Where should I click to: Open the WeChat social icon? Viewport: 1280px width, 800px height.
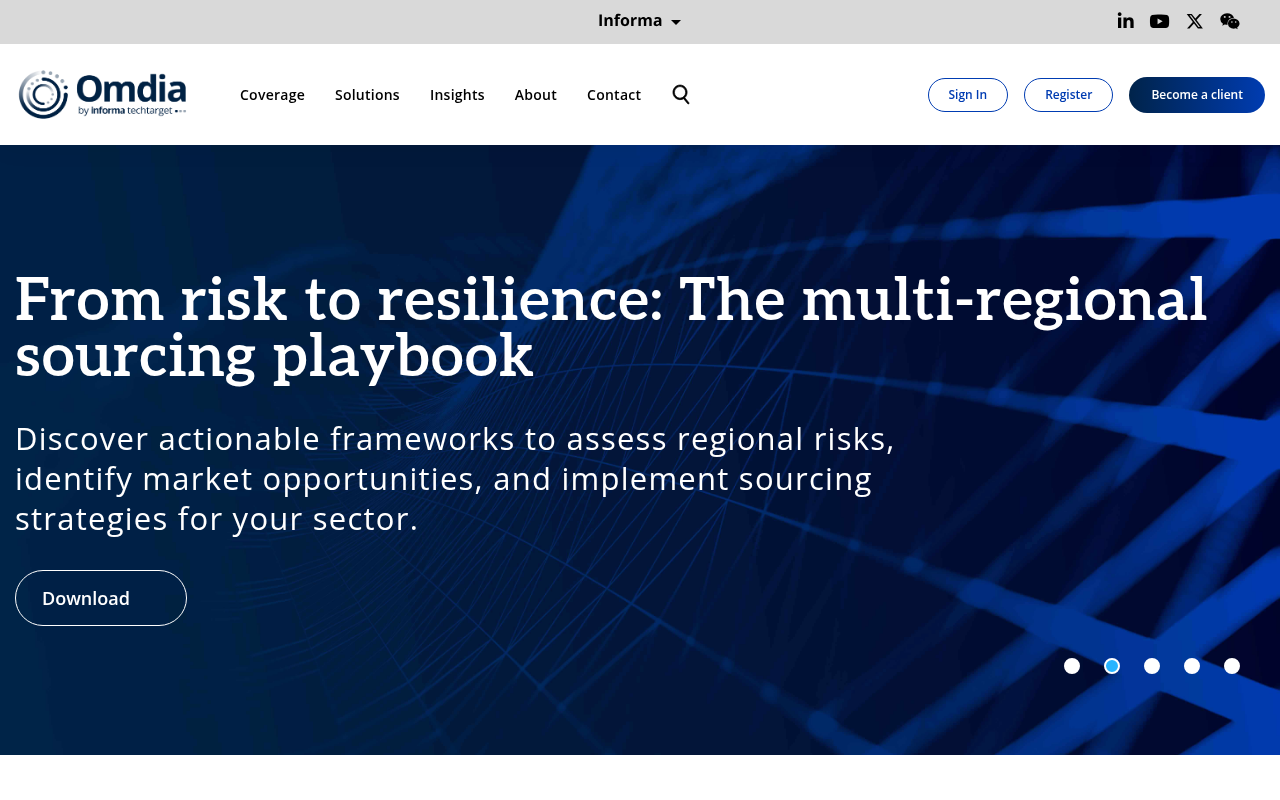[x=1230, y=21]
